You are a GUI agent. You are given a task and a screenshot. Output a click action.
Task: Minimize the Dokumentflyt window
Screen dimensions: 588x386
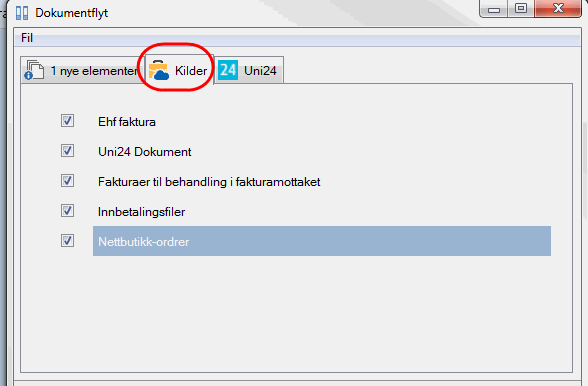[494, 8]
